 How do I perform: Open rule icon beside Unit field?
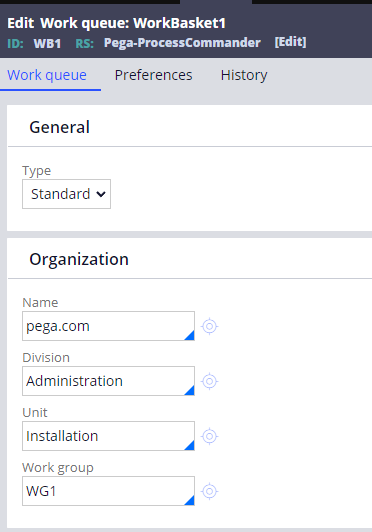click(x=209, y=436)
